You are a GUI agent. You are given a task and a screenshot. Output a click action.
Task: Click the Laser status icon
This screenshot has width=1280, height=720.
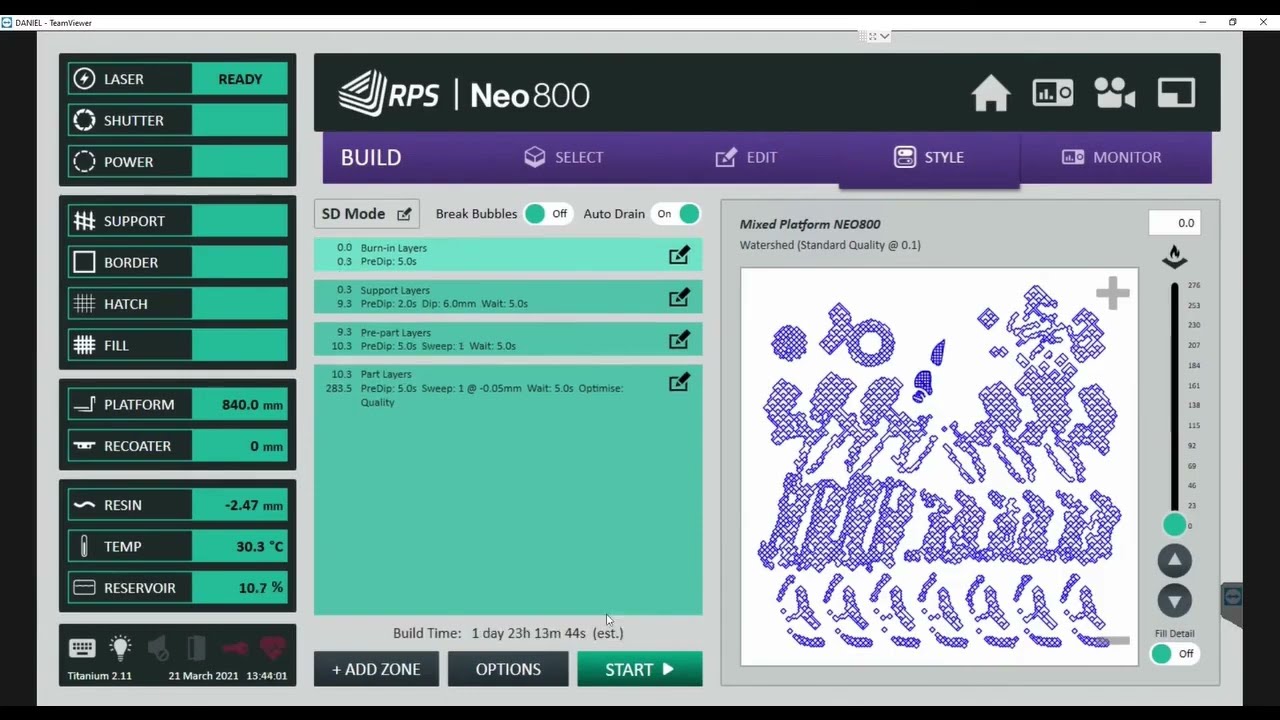click(x=85, y=79)
